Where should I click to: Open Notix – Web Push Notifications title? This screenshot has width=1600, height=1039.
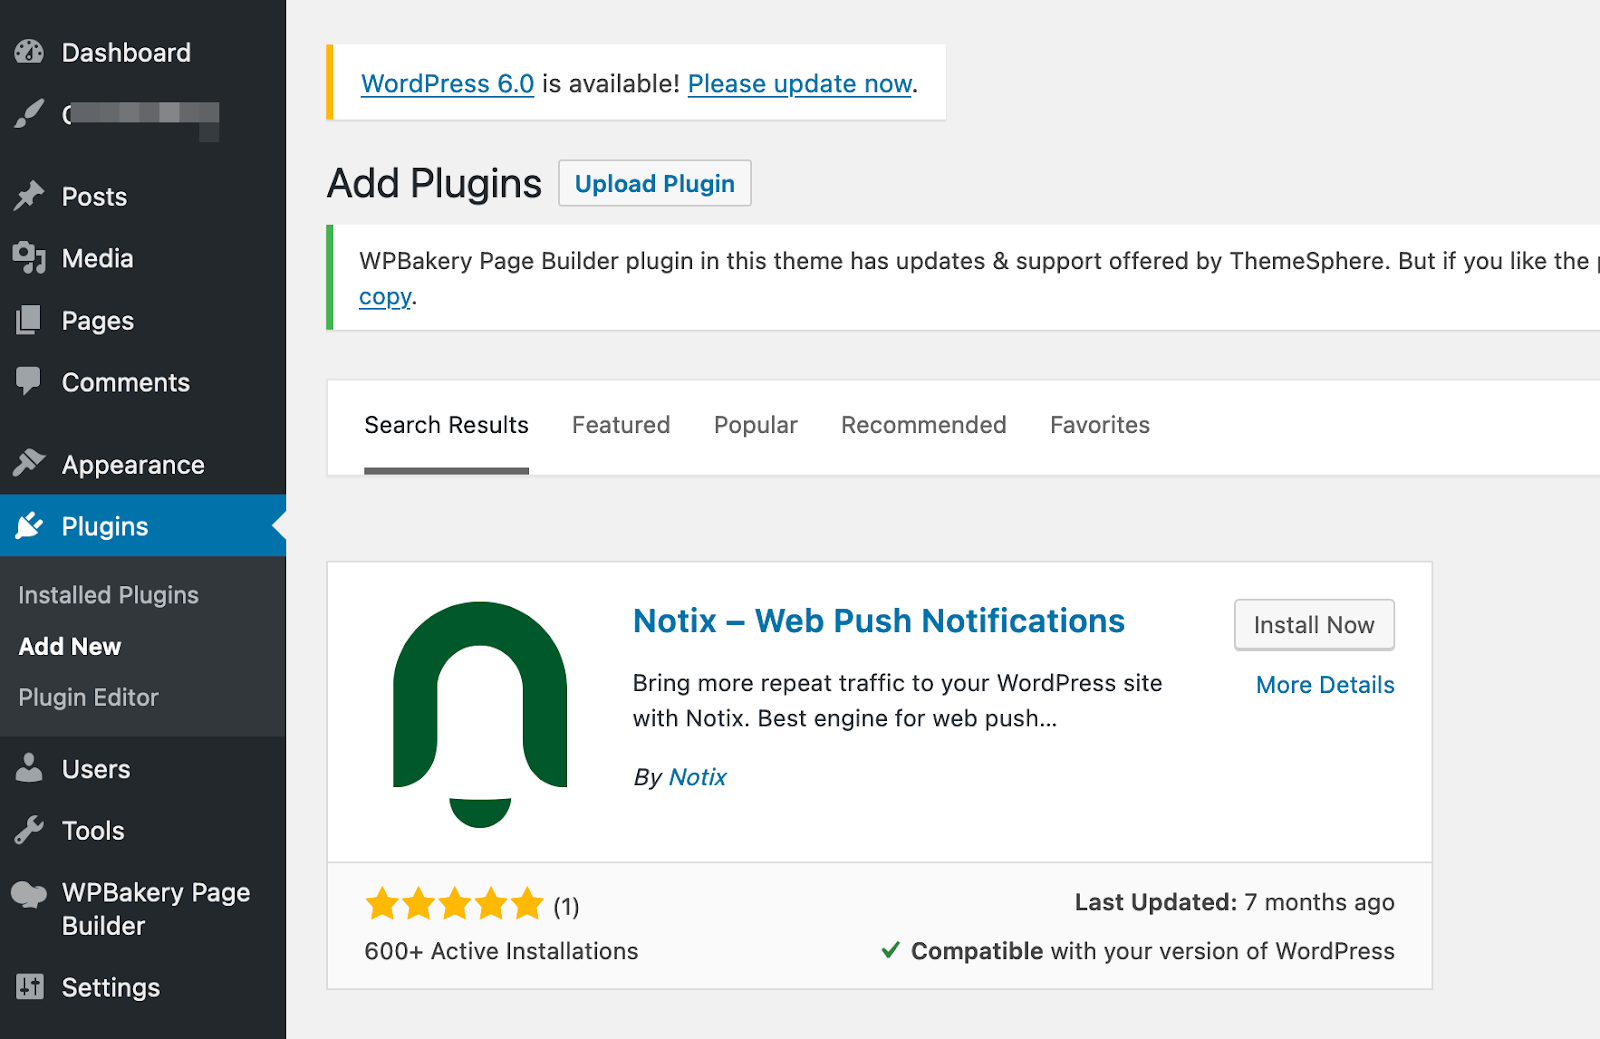(879, 621)
